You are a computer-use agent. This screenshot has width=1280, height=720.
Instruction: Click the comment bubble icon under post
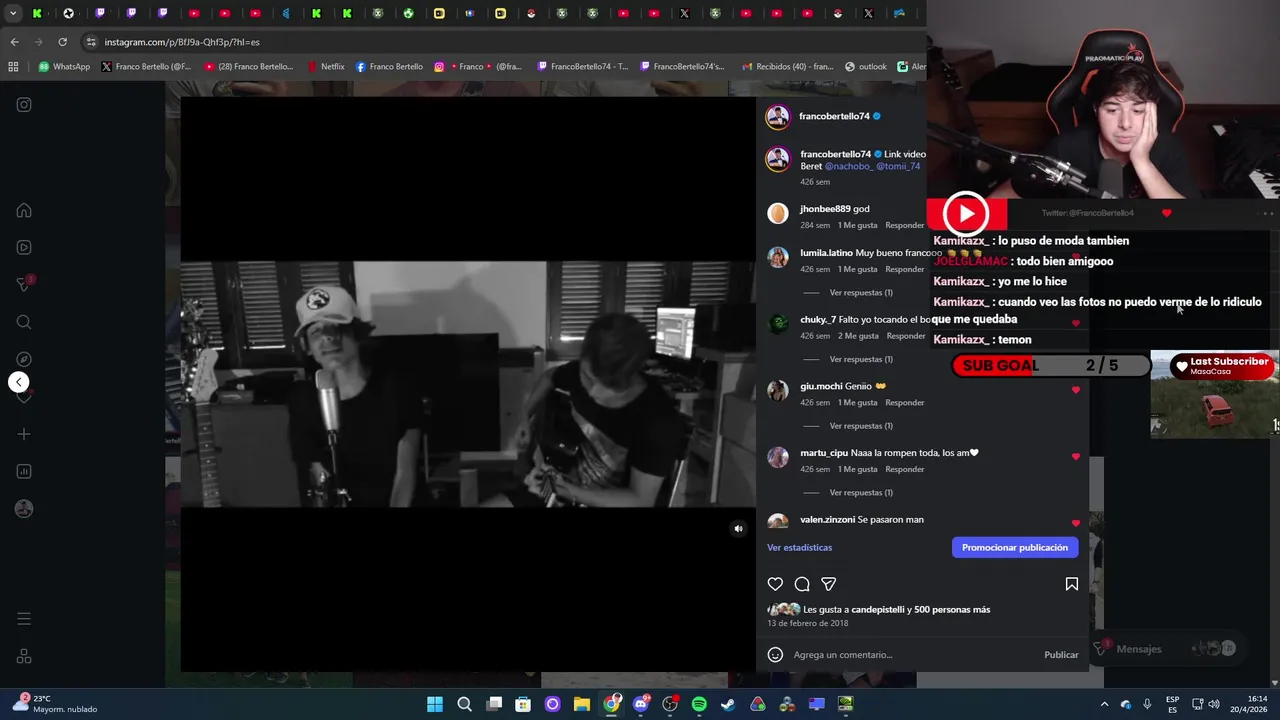pos(802,584)
